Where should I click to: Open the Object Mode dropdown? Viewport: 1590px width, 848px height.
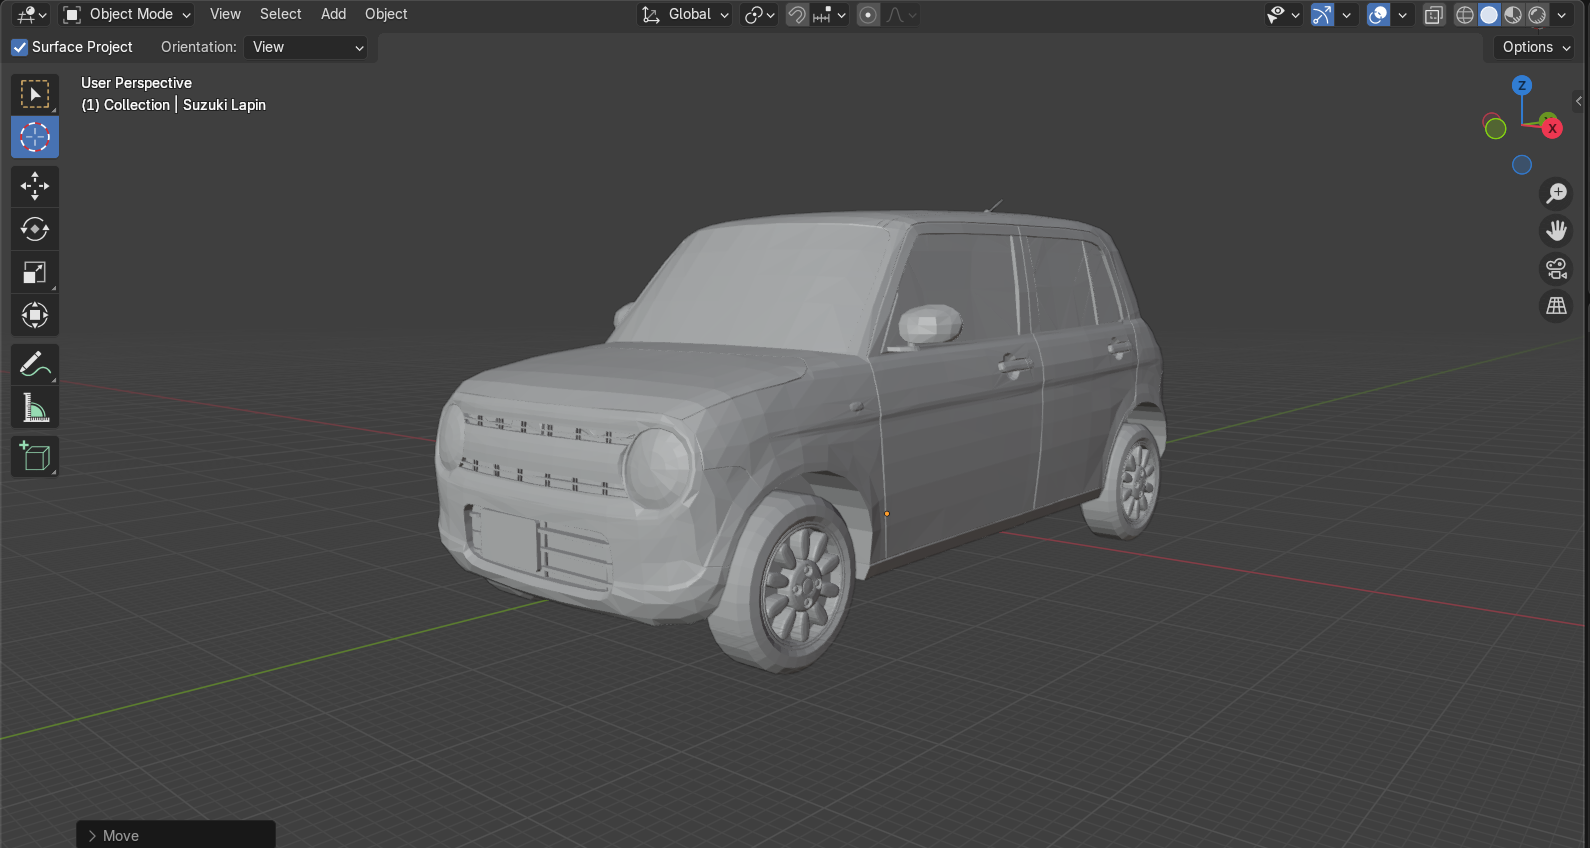pyautogui.click(x=127, y=15)
